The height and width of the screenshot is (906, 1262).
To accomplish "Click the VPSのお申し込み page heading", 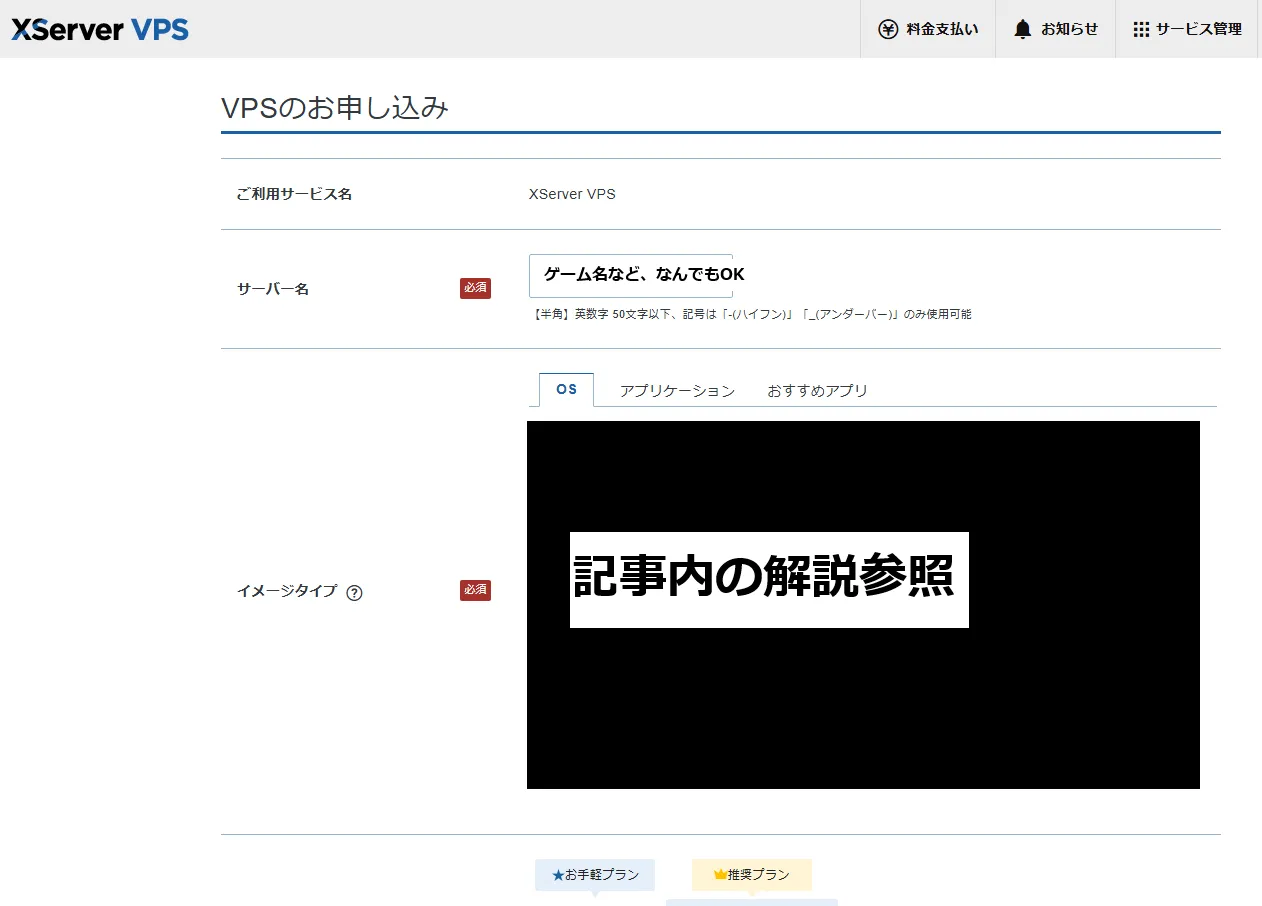I will pos(335,108).
